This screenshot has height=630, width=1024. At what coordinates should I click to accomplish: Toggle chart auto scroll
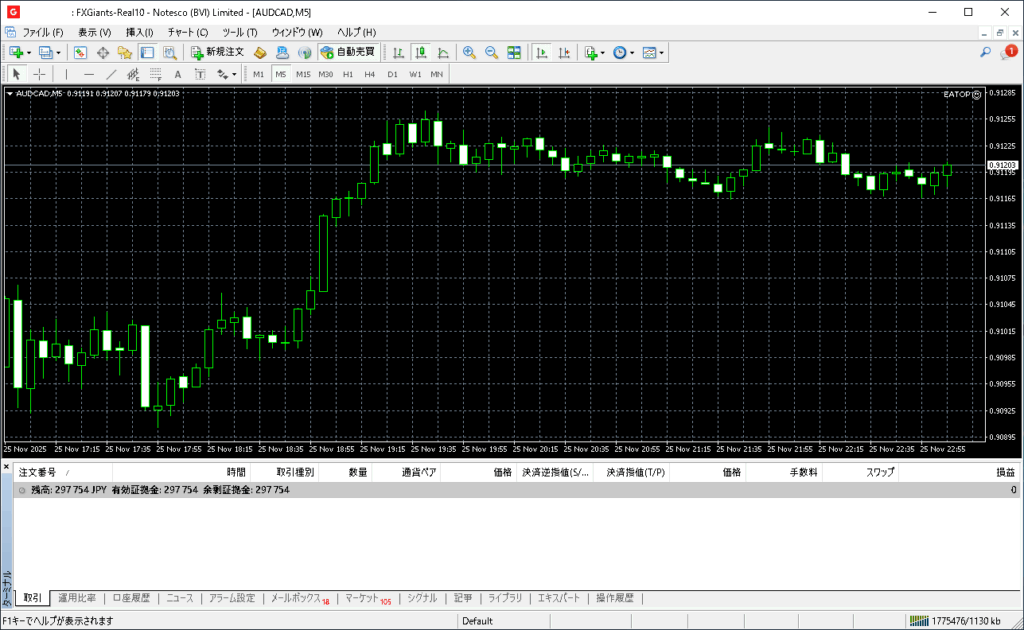(x=542, y=52)
